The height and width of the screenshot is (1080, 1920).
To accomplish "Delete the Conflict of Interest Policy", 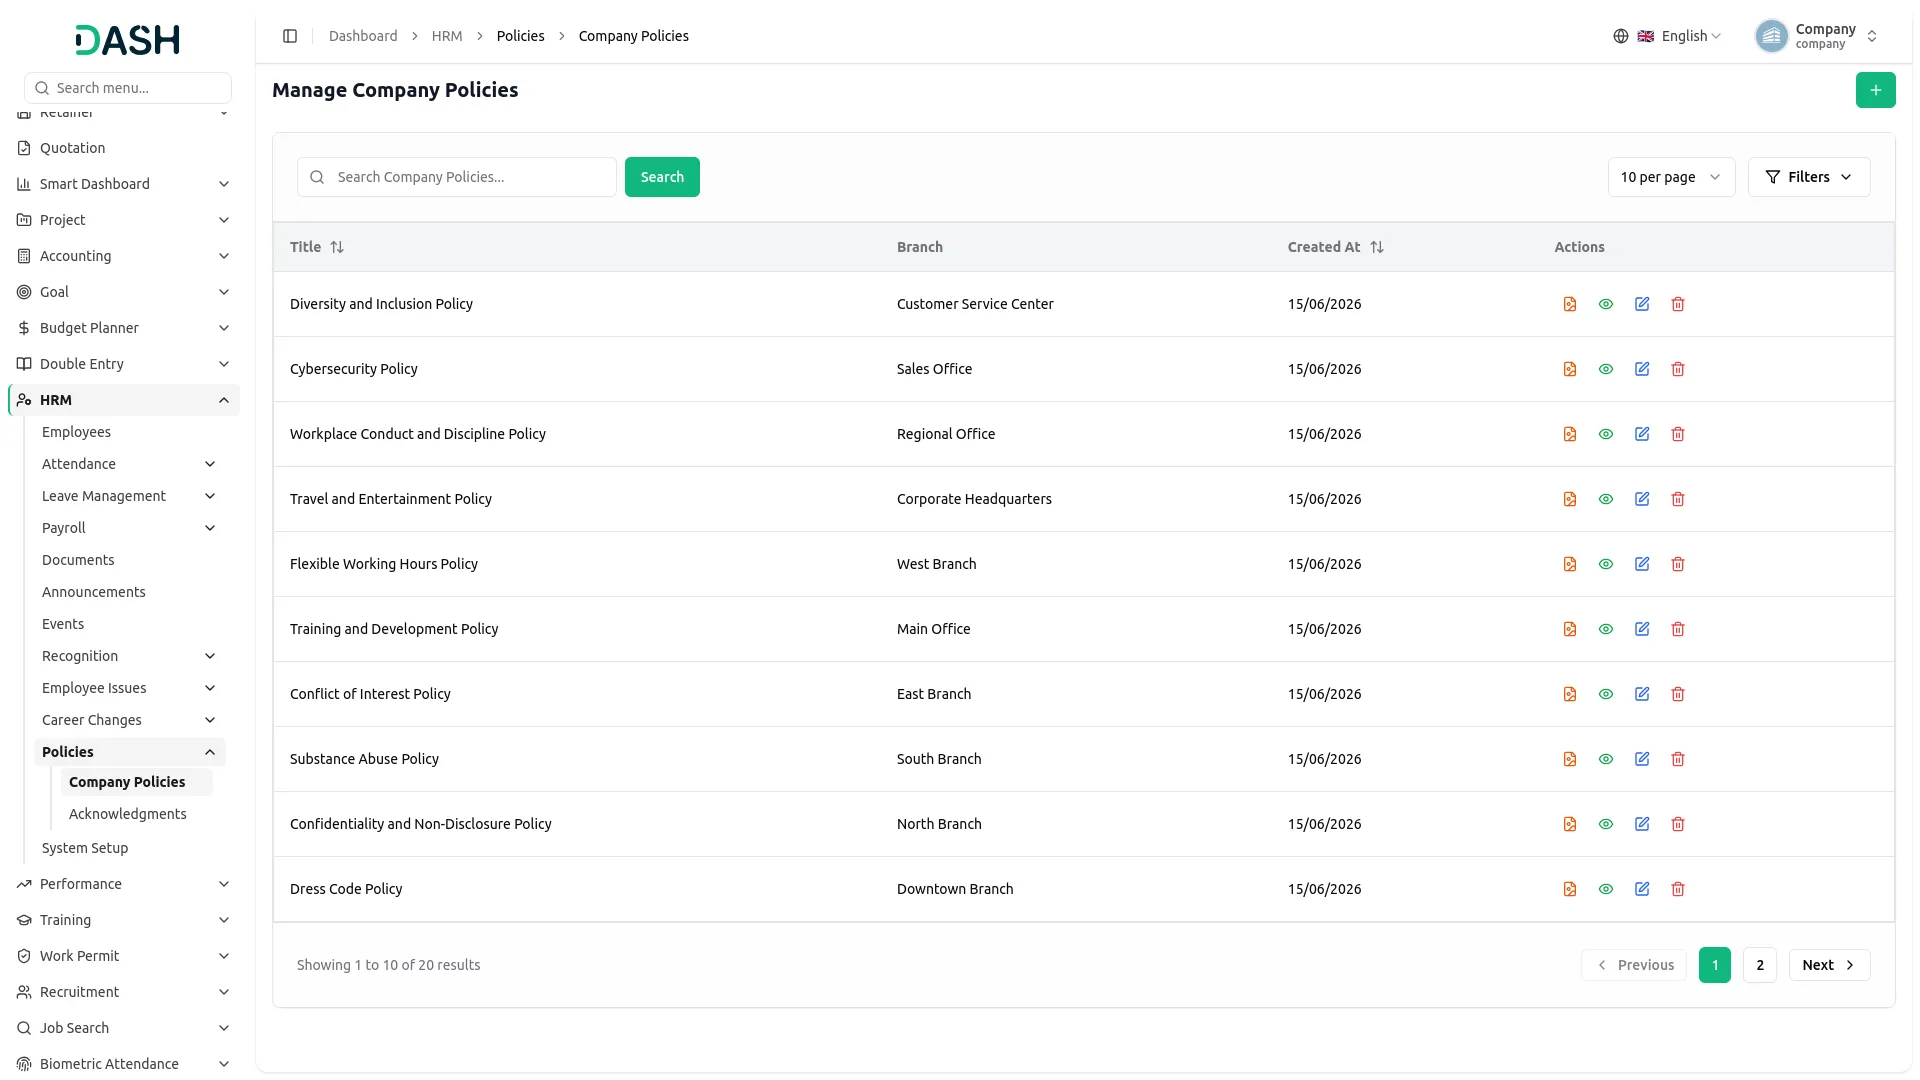I will click(x=1678, y=694).
